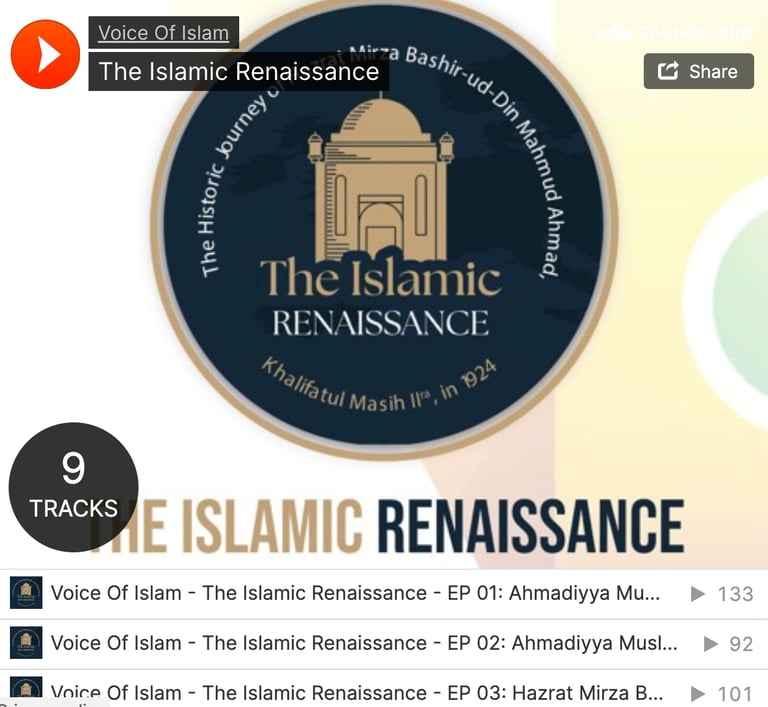Open the Voice Of Islam profile link
768x707 pixels.
click(164, 33)
